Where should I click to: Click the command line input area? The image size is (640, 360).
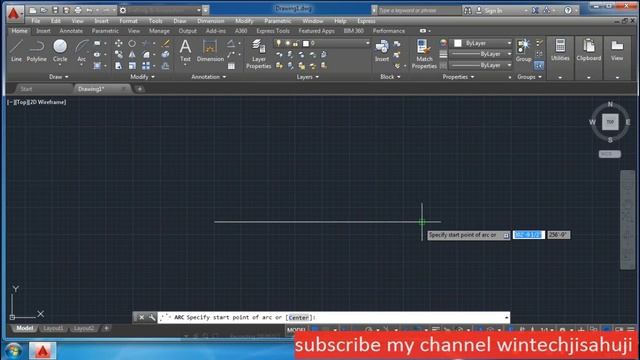point(333,317)
